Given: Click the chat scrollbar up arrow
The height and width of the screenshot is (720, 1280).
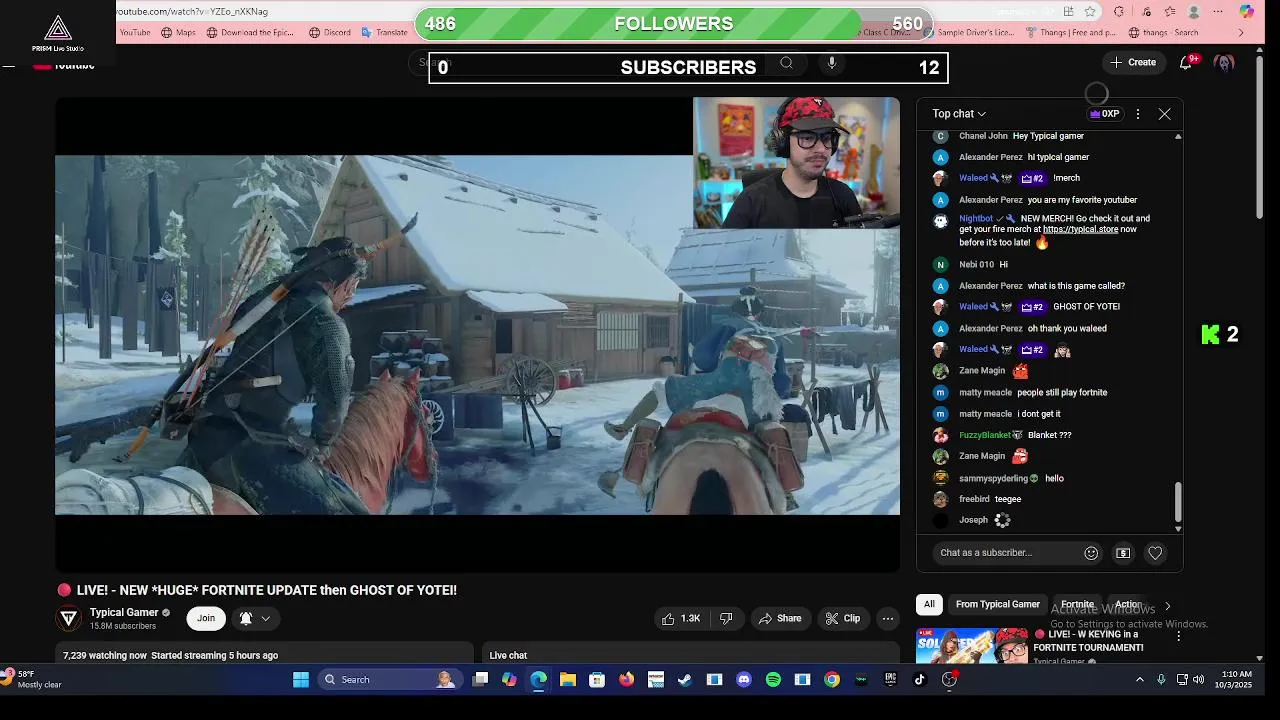Looking at the screenshot, I should click(x=1178, y=136).
